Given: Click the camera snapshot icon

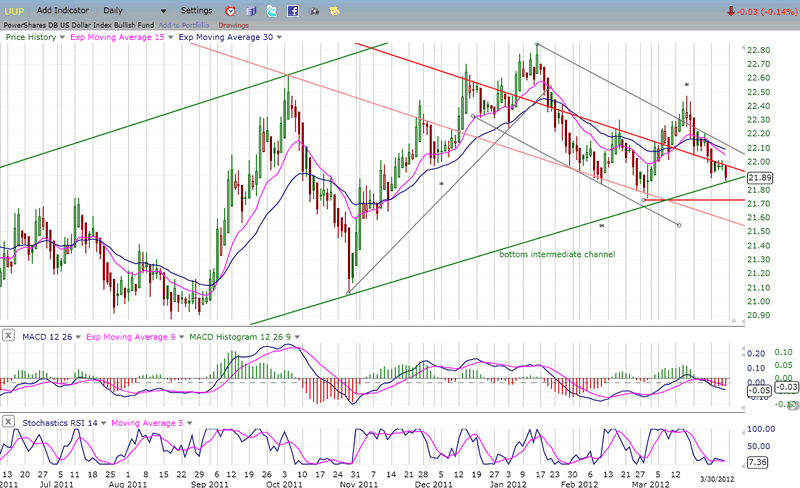Looking at the screenshot, I should pyautogui.click(x=316, y=10).
